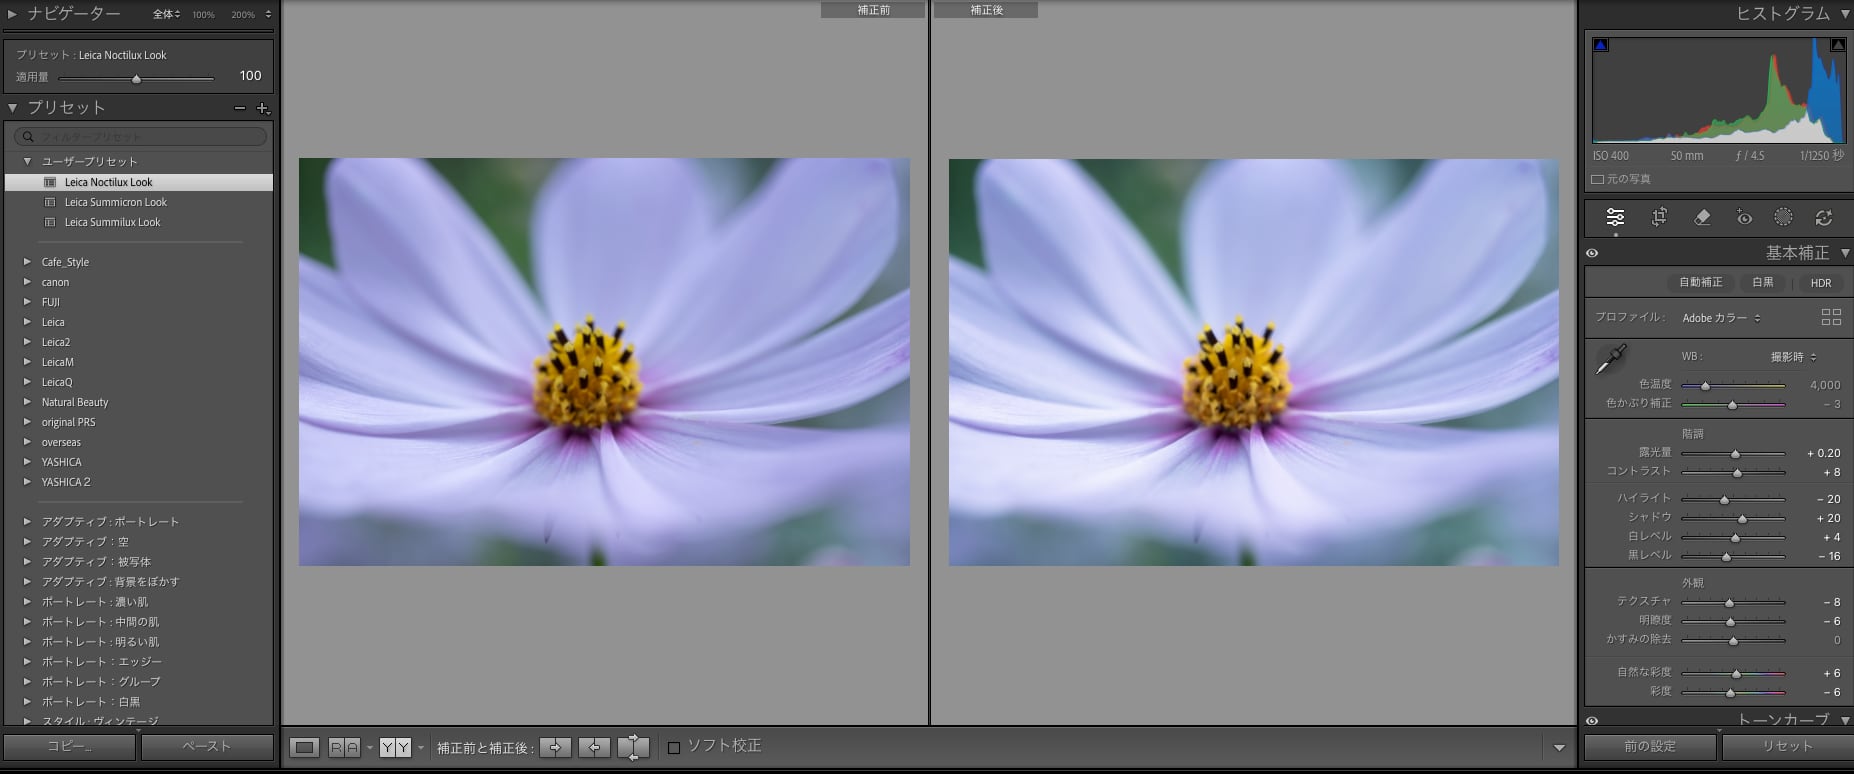This screenshot has width=1854, height=774.
Task: Click the plus icon to add preset
Action: (x=263, y=108)
